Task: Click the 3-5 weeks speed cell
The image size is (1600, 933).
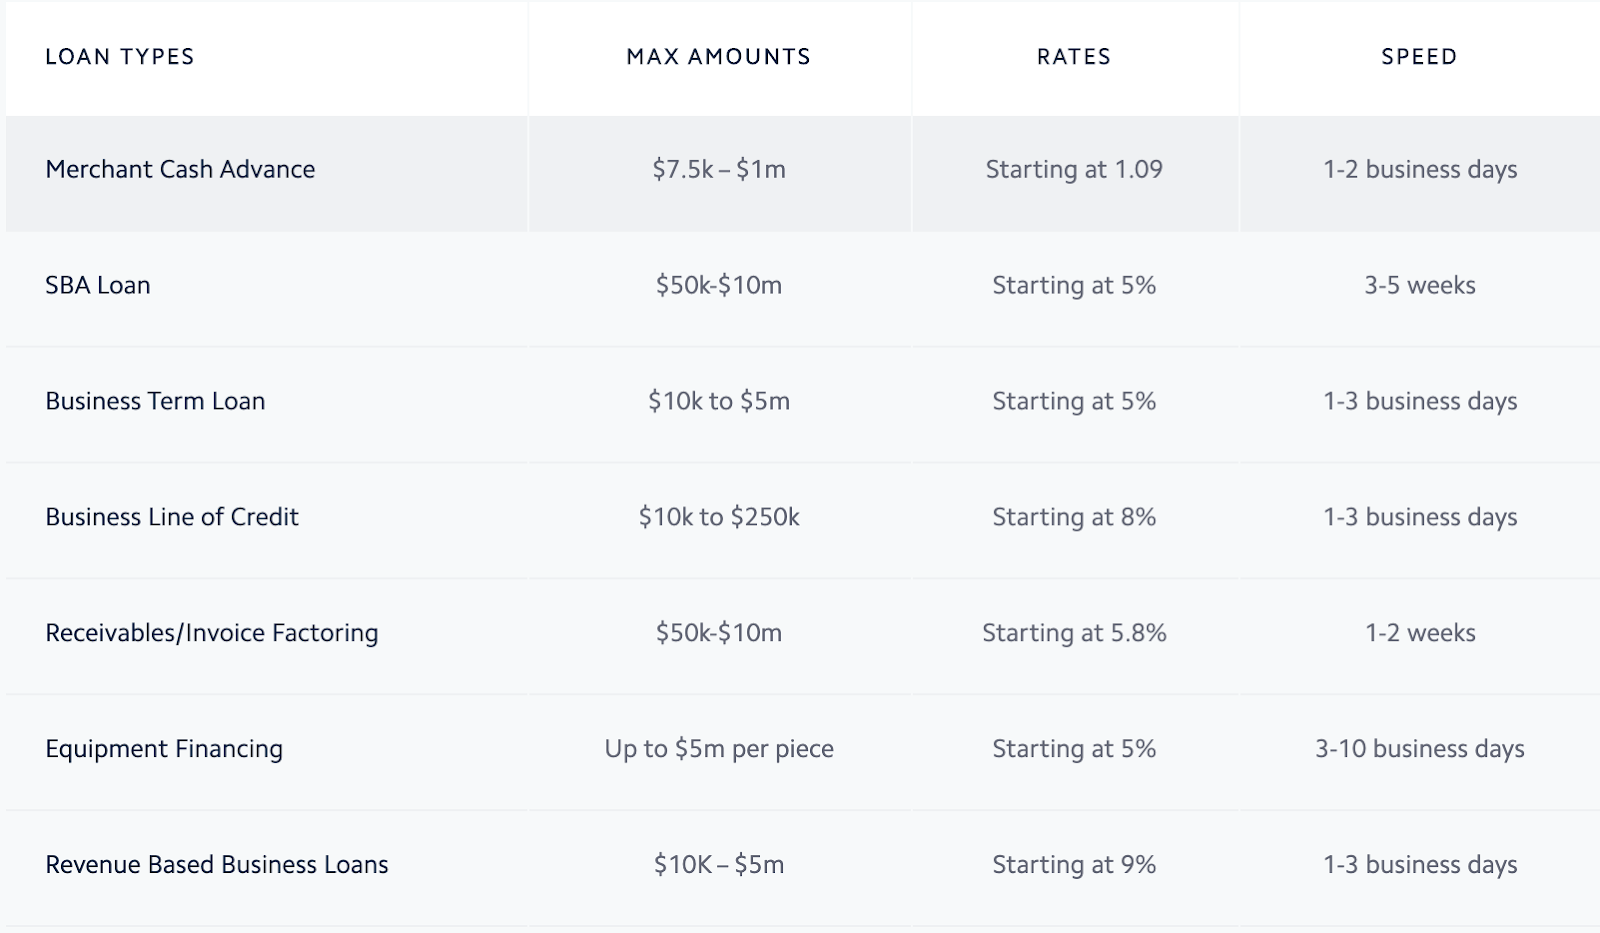Action: click(1420, 286)
